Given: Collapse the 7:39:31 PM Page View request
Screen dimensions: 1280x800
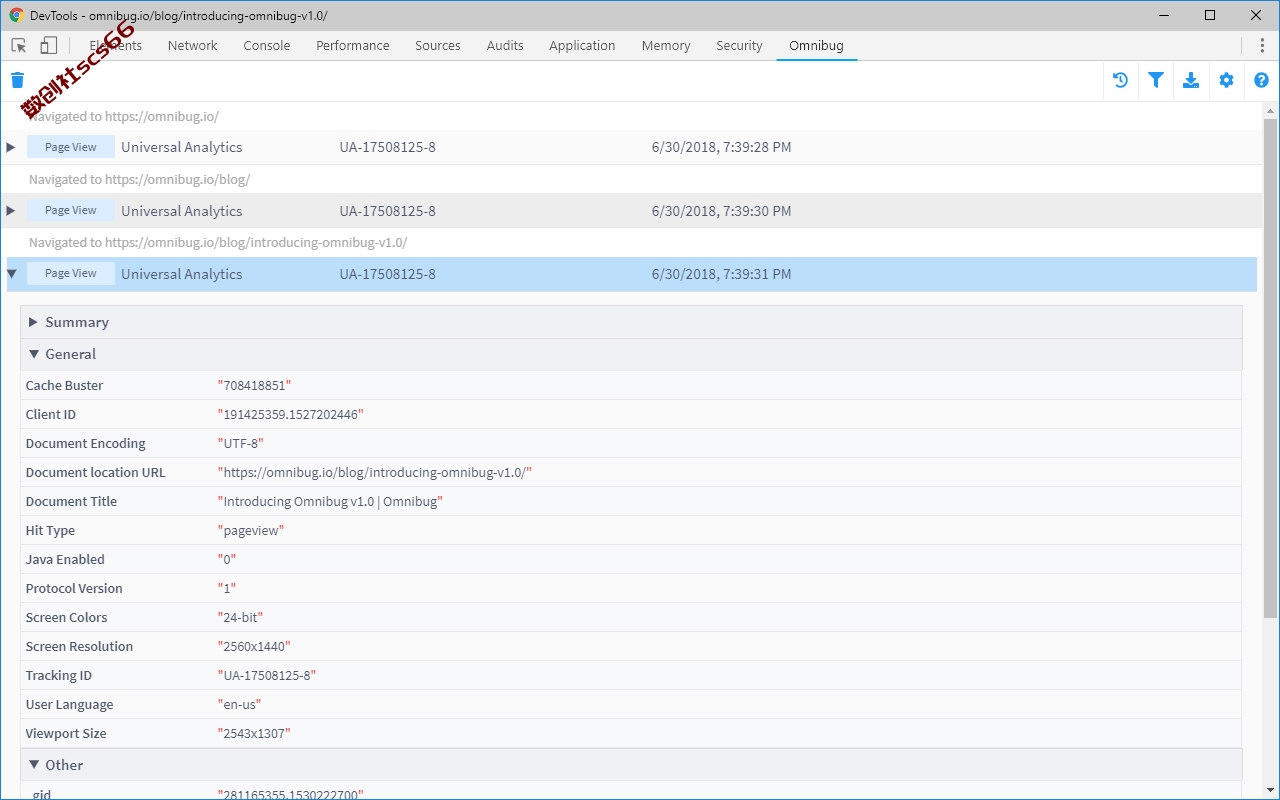Looking at the screenshot, I should (11, 273).
